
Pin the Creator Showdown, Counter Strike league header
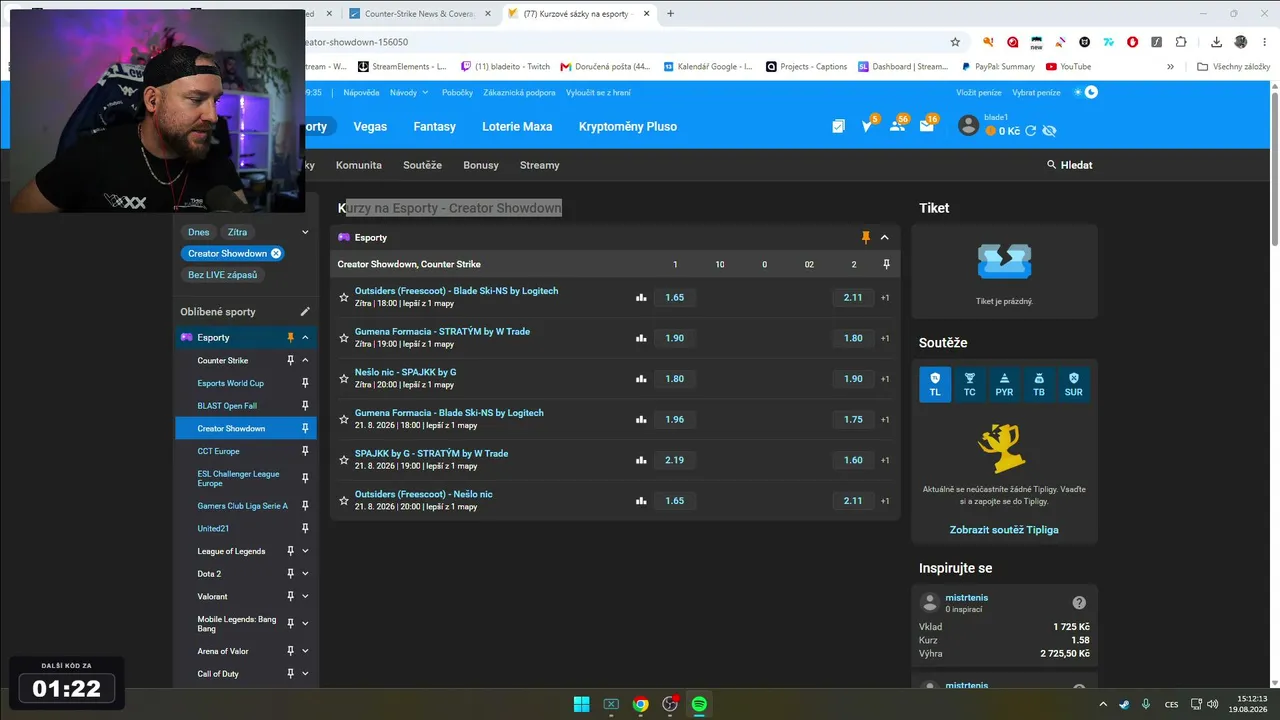pyautogui.click(x=886, y=264)
